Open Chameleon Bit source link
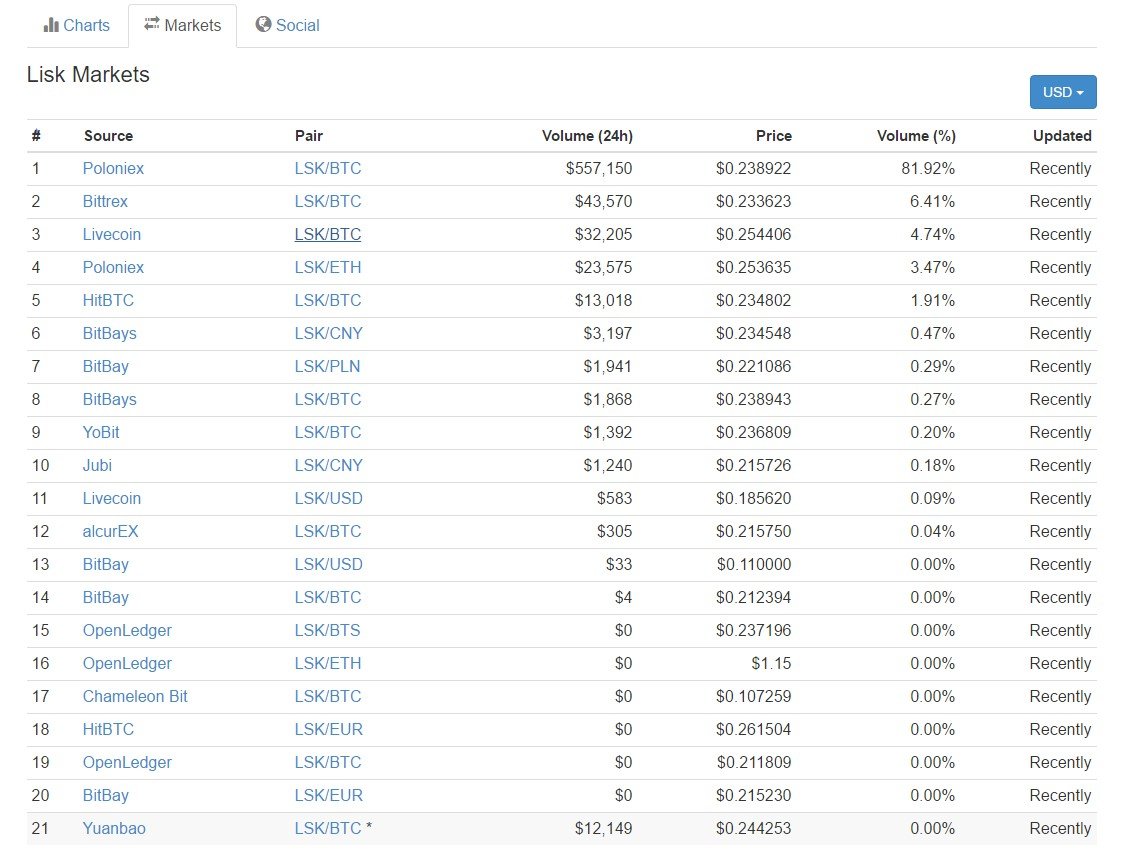 tap(135, 696)
